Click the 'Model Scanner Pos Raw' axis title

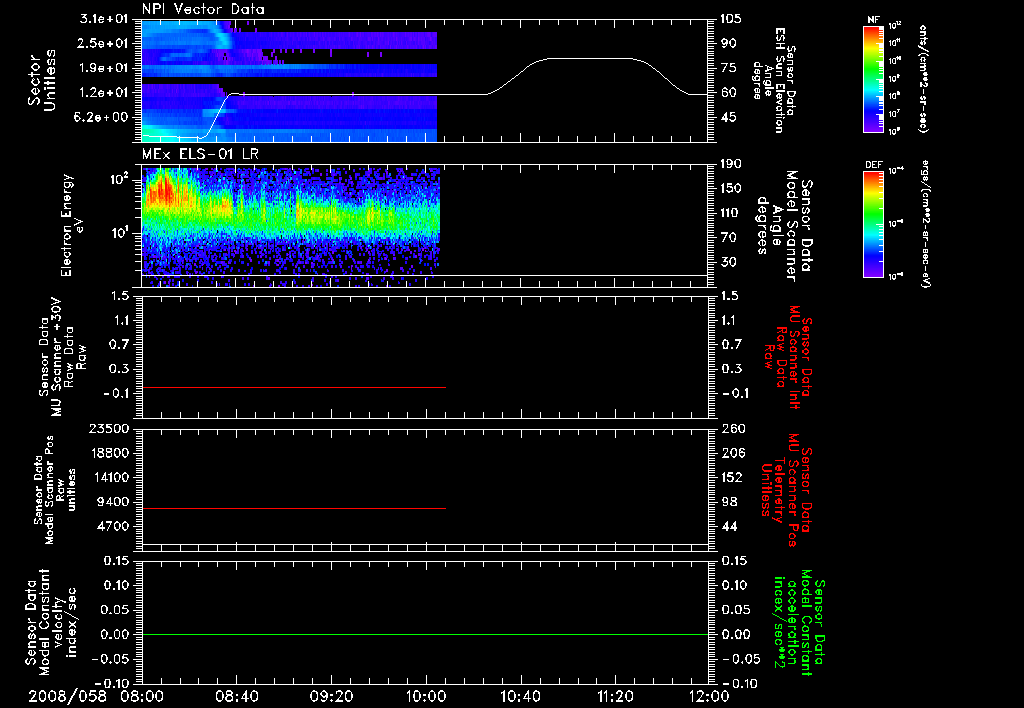click(x=55, y=490)
